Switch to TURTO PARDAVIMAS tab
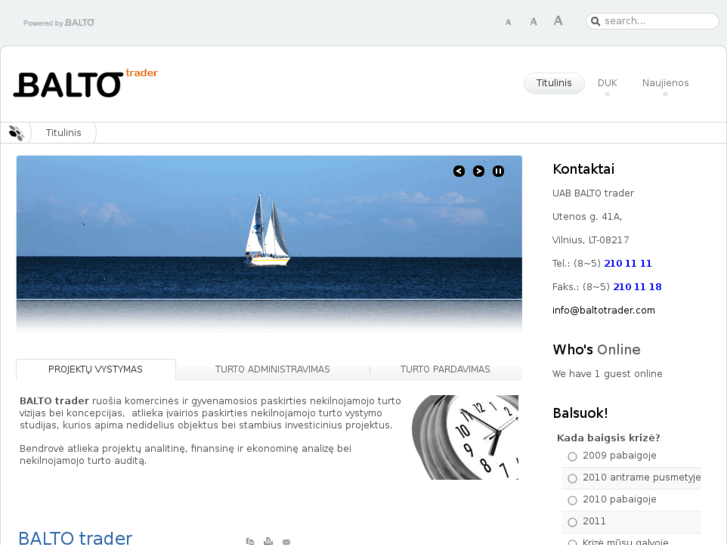This screenshot has width=727, height=545. tap(445, 369)
